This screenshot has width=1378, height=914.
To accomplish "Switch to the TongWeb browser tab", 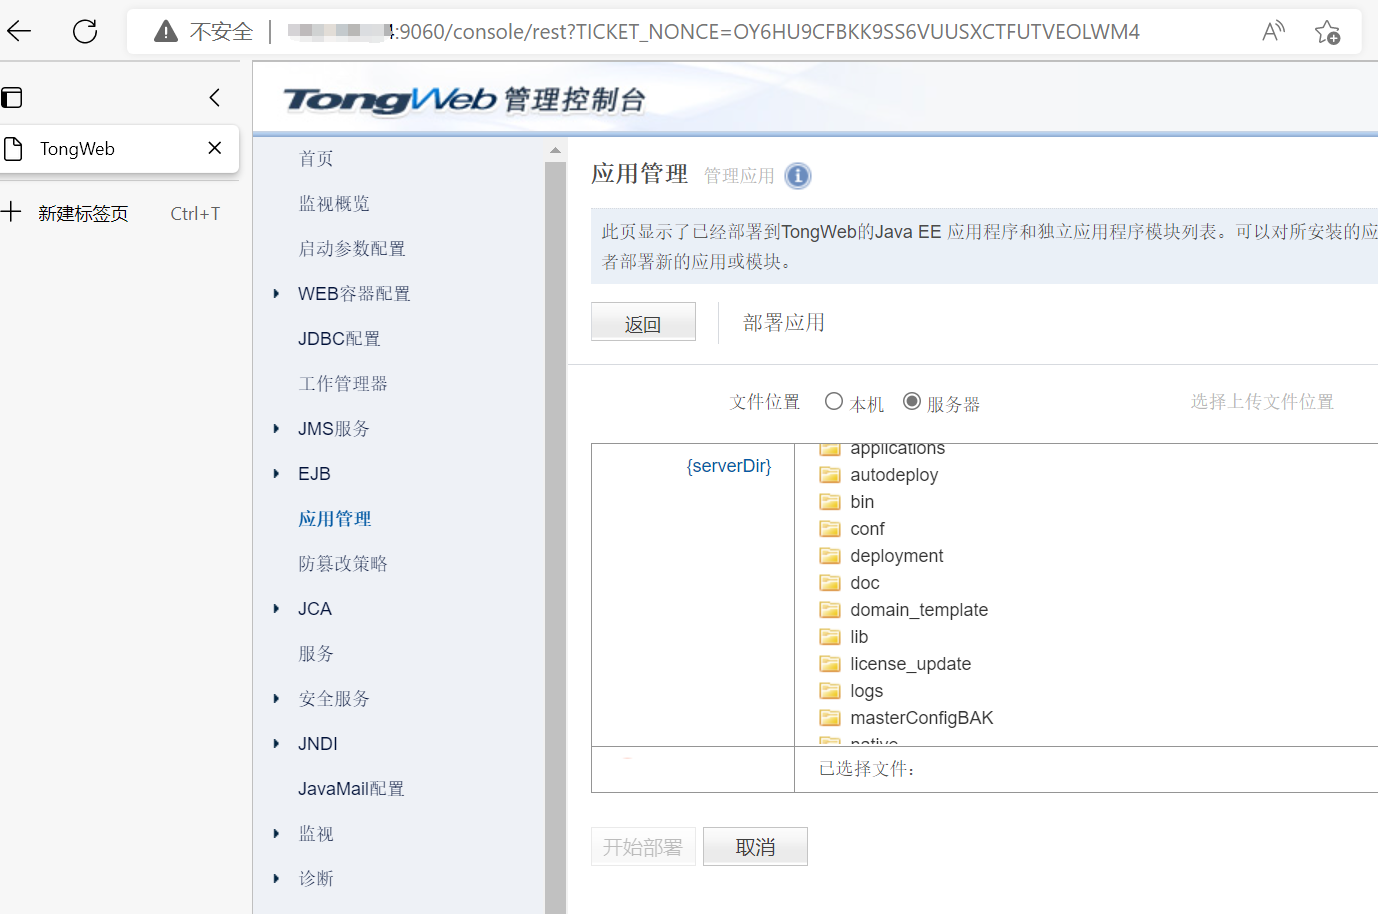I will (78, 148).
